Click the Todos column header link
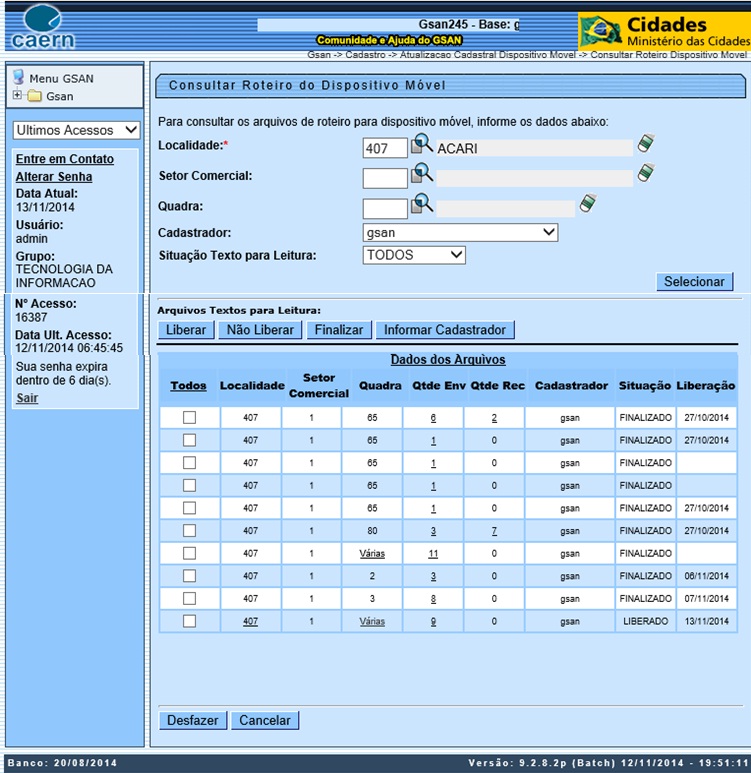Screen dimensions: 751x773 click(188, 385)
